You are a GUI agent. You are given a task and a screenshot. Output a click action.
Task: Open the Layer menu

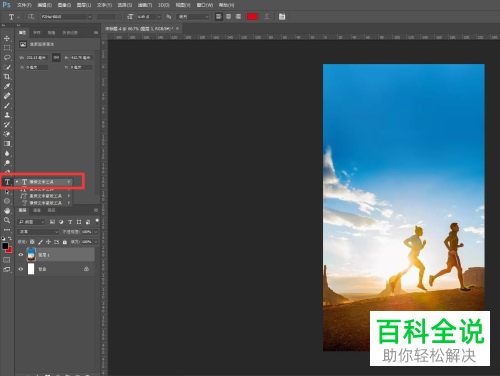pos(84,5)
